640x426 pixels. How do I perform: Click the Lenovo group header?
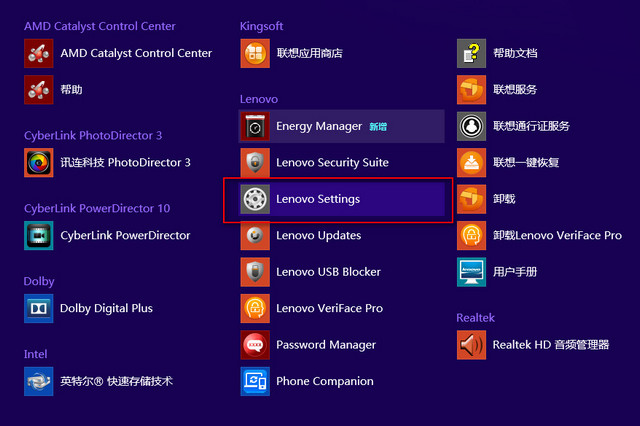pos(259,99)
